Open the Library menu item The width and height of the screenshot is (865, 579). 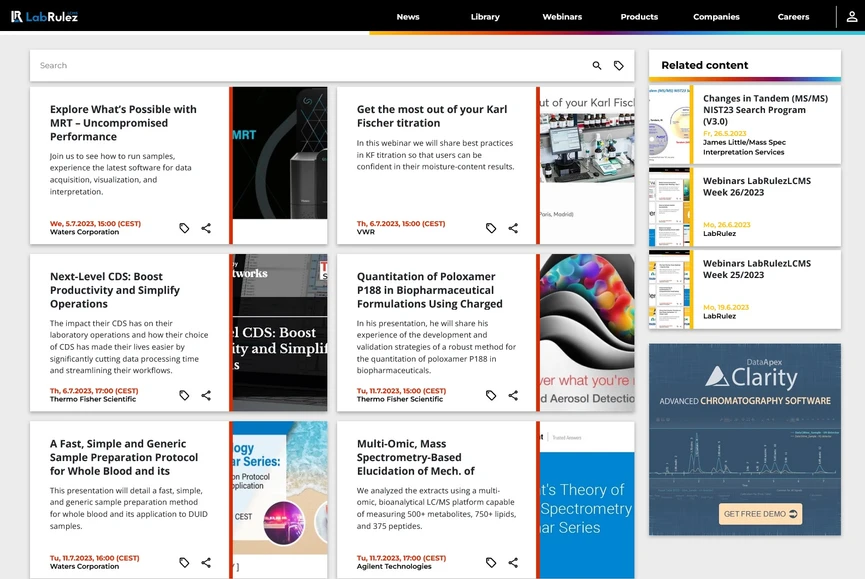485,17
